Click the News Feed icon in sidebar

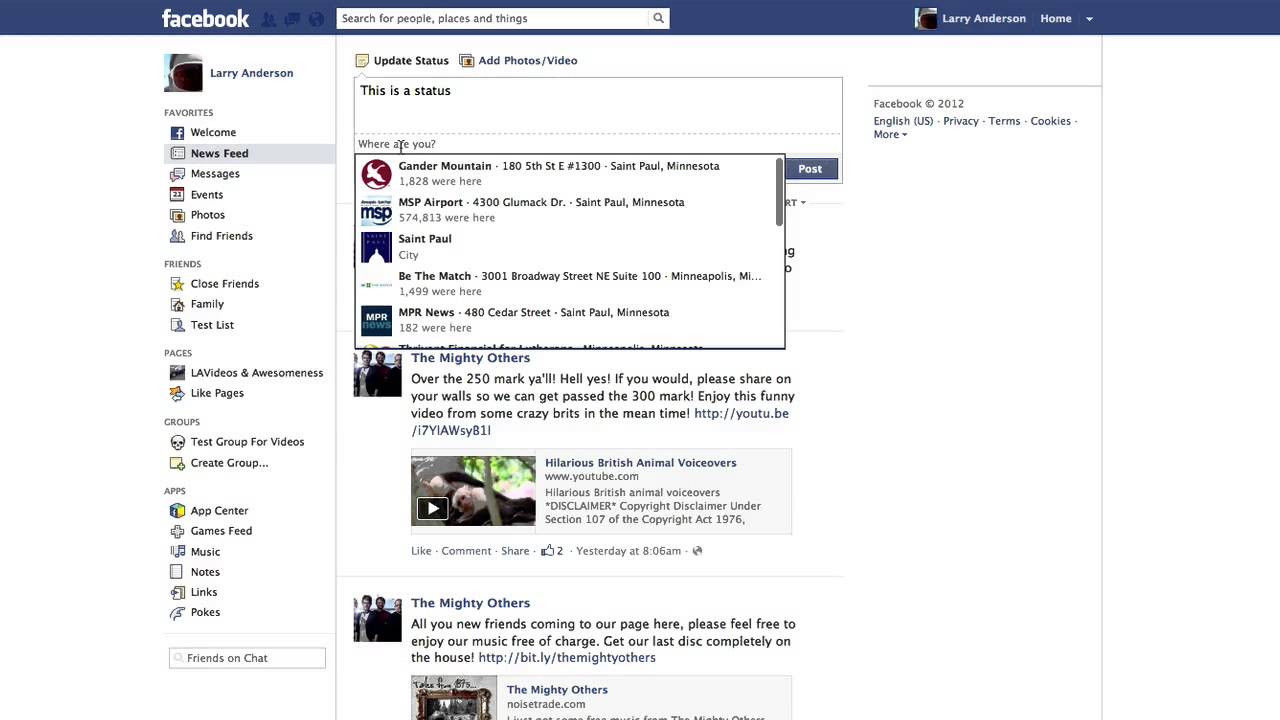(177, 153)
